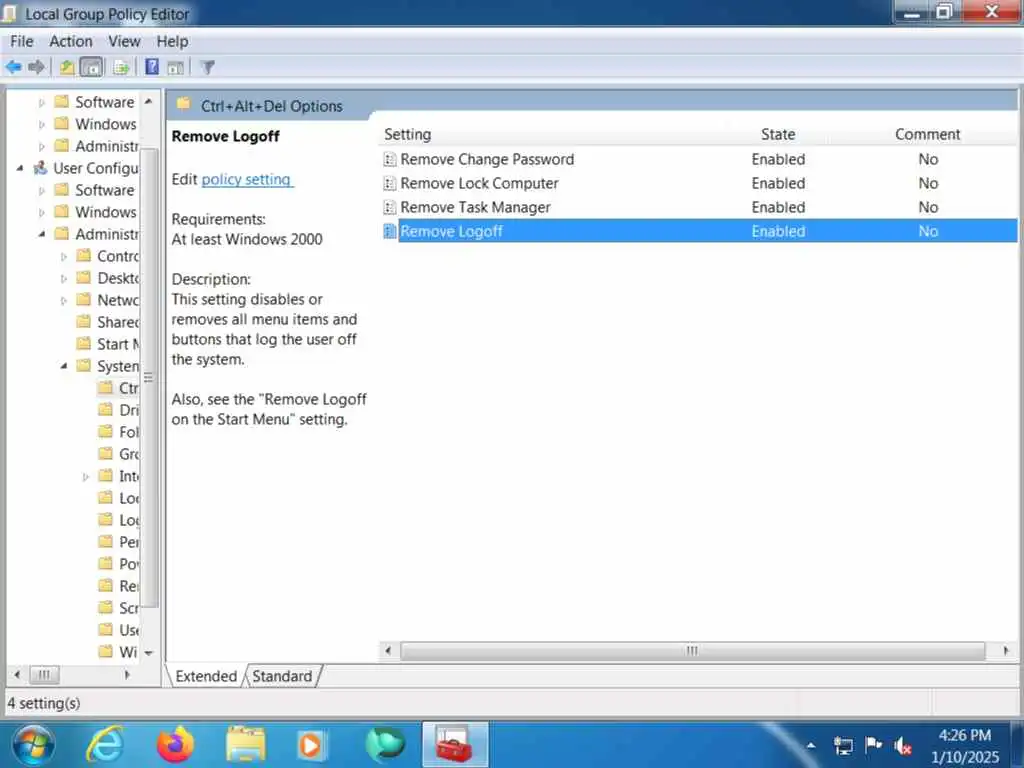Click the Ctrl+Alt+Del Options header folder icon

(184, 104)
